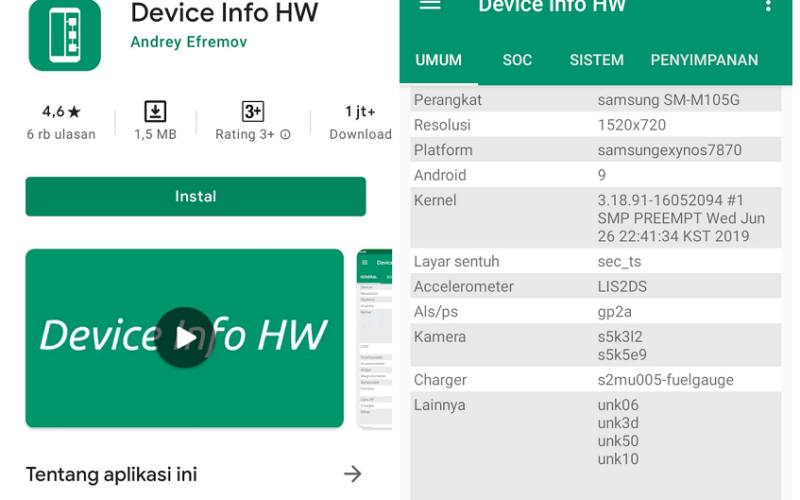Viewport: 800px width, 500px height.
Task: Tap the Lainnya row label
Action: click(x=439, y=405)
